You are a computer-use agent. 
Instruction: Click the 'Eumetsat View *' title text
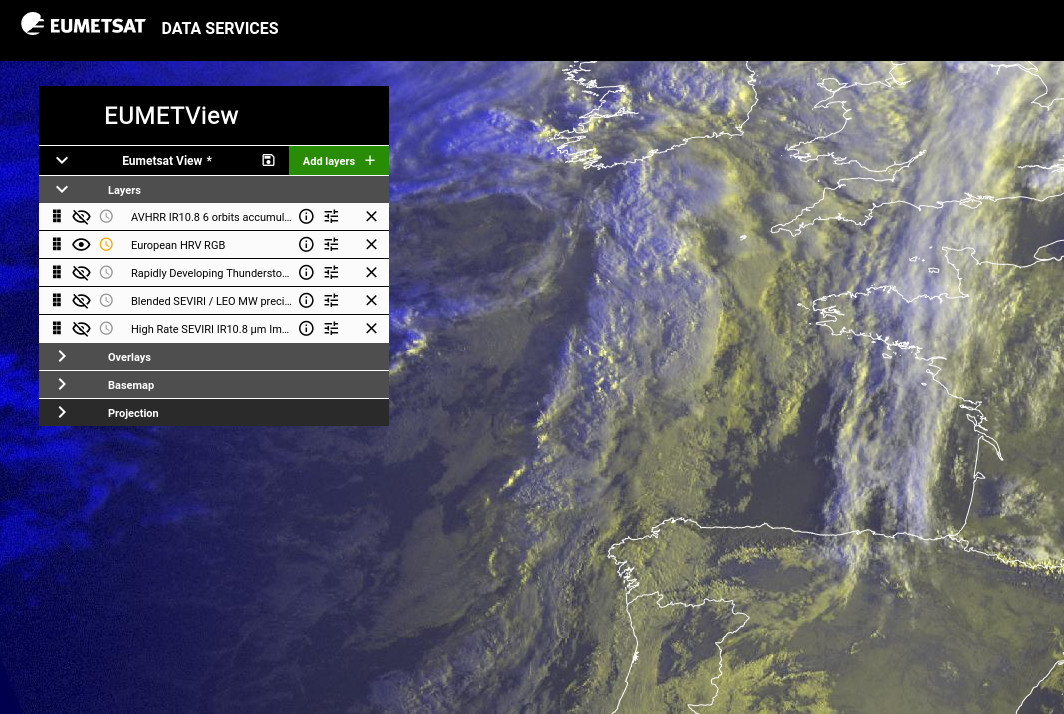pyautogui.click(x=167, y=161)
